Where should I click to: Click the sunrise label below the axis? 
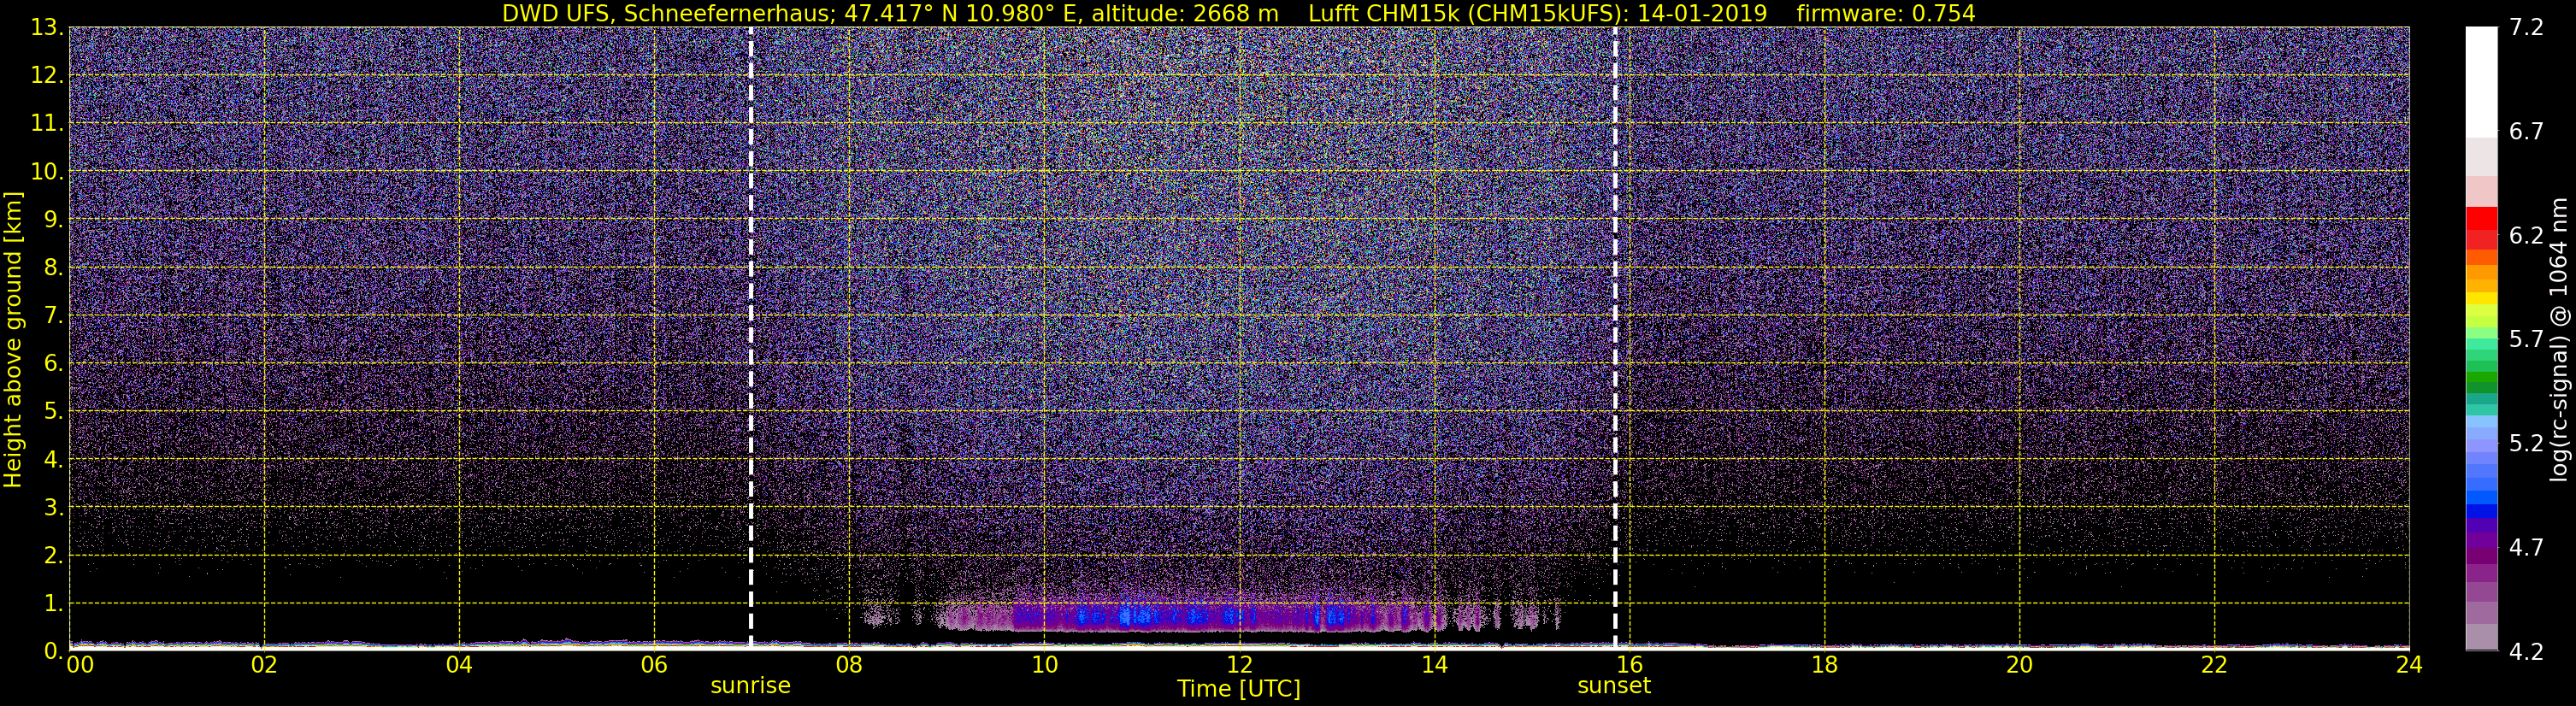click(x=750, y=686)
